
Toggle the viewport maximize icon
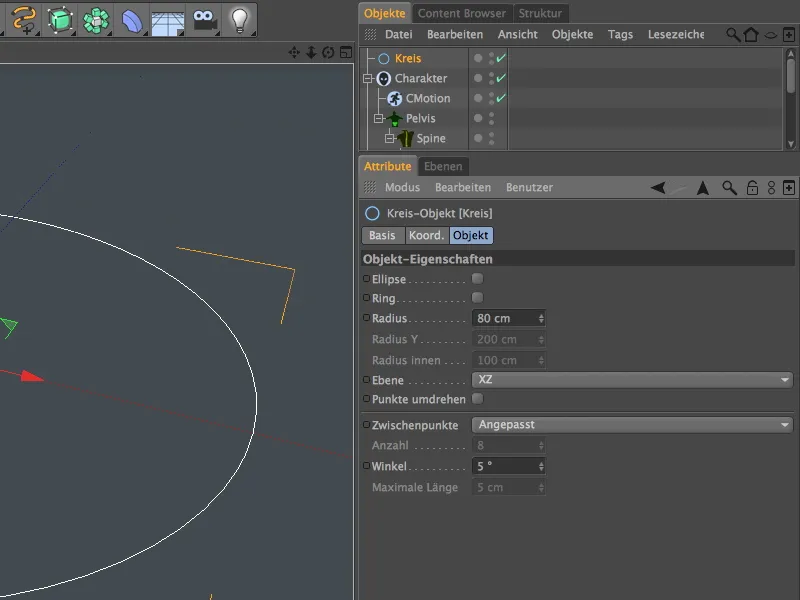(x=346, y=53)
